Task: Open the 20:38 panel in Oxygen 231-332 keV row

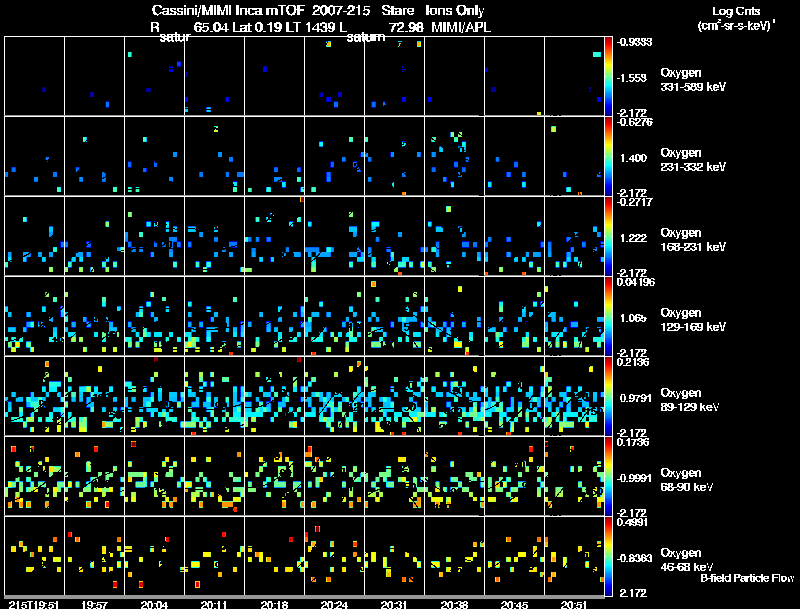Action: tap(454, 156)
